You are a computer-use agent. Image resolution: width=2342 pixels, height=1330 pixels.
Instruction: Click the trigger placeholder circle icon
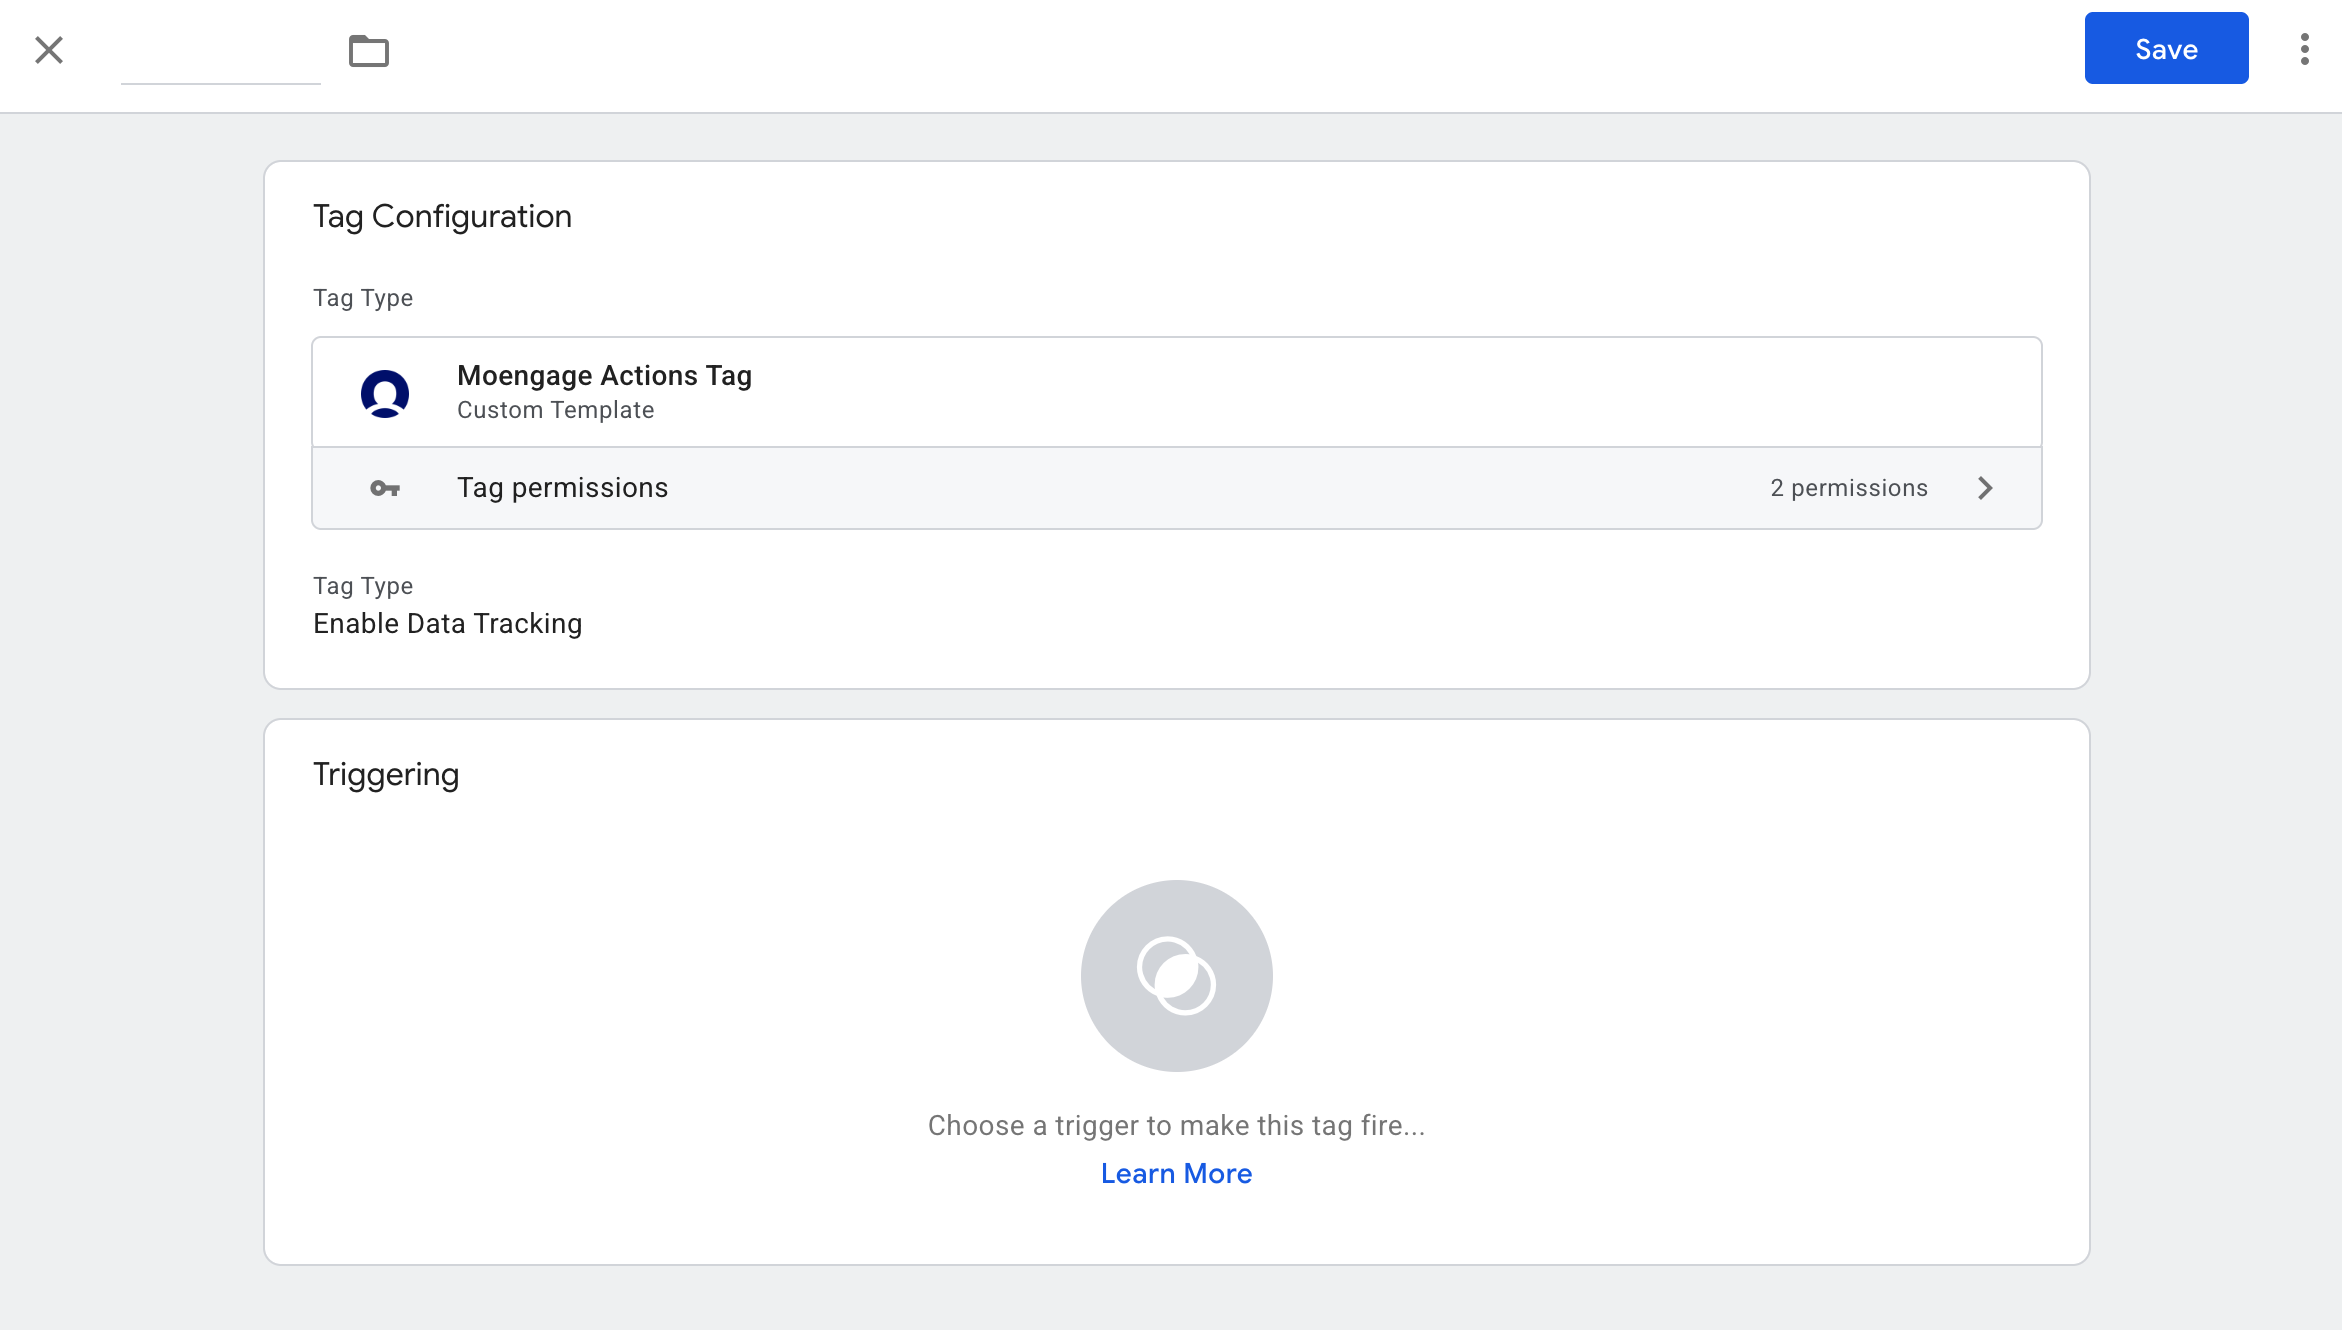point(1177,976)
